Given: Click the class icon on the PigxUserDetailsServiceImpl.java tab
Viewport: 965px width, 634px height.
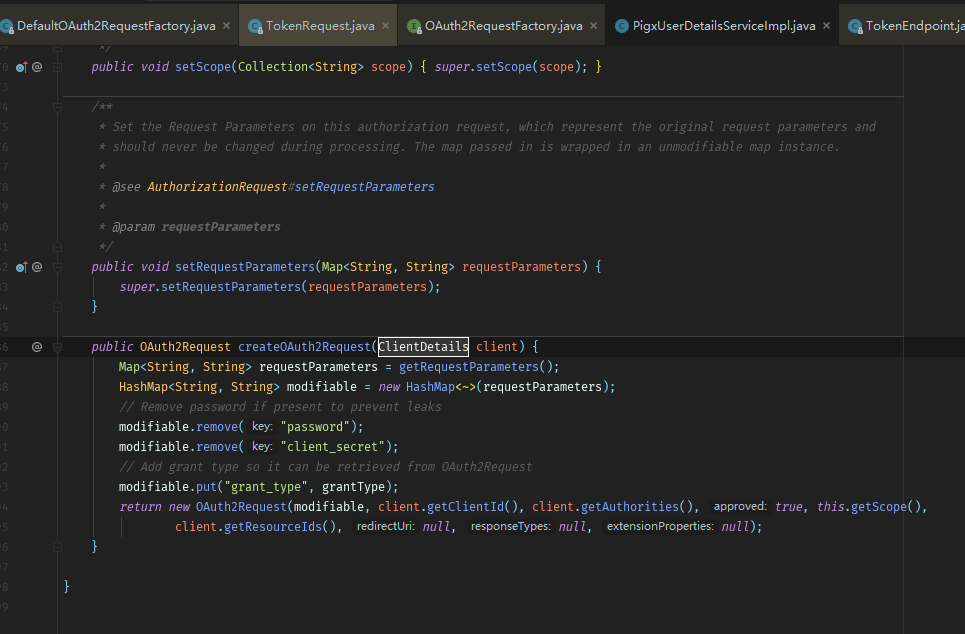Looking at the screenshot, I should click(622, 25).
